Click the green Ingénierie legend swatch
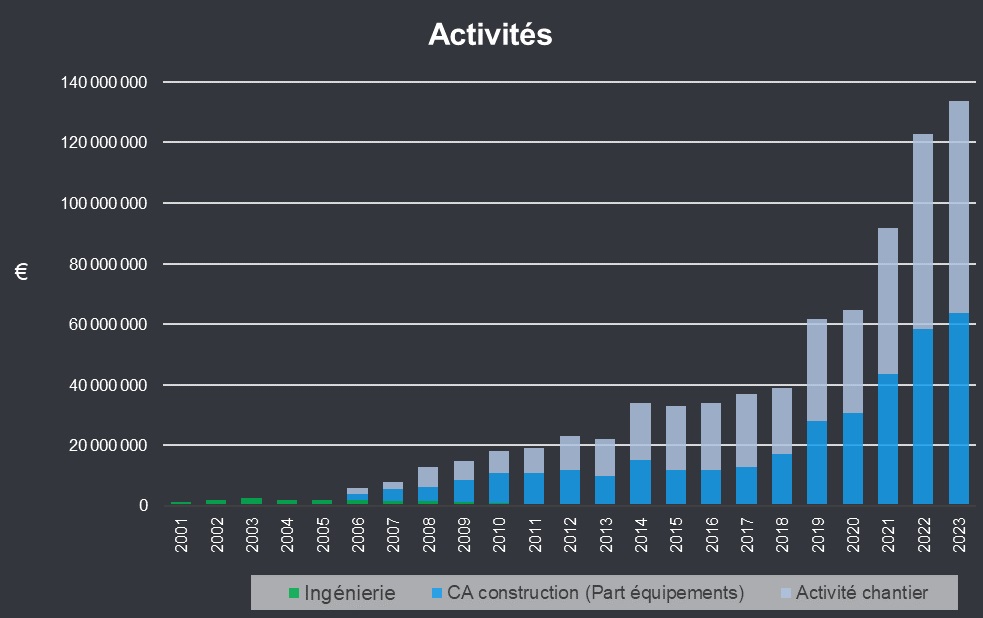Image resolution: width=983 pixels, height=618 pixels. [x=293, y=593]
